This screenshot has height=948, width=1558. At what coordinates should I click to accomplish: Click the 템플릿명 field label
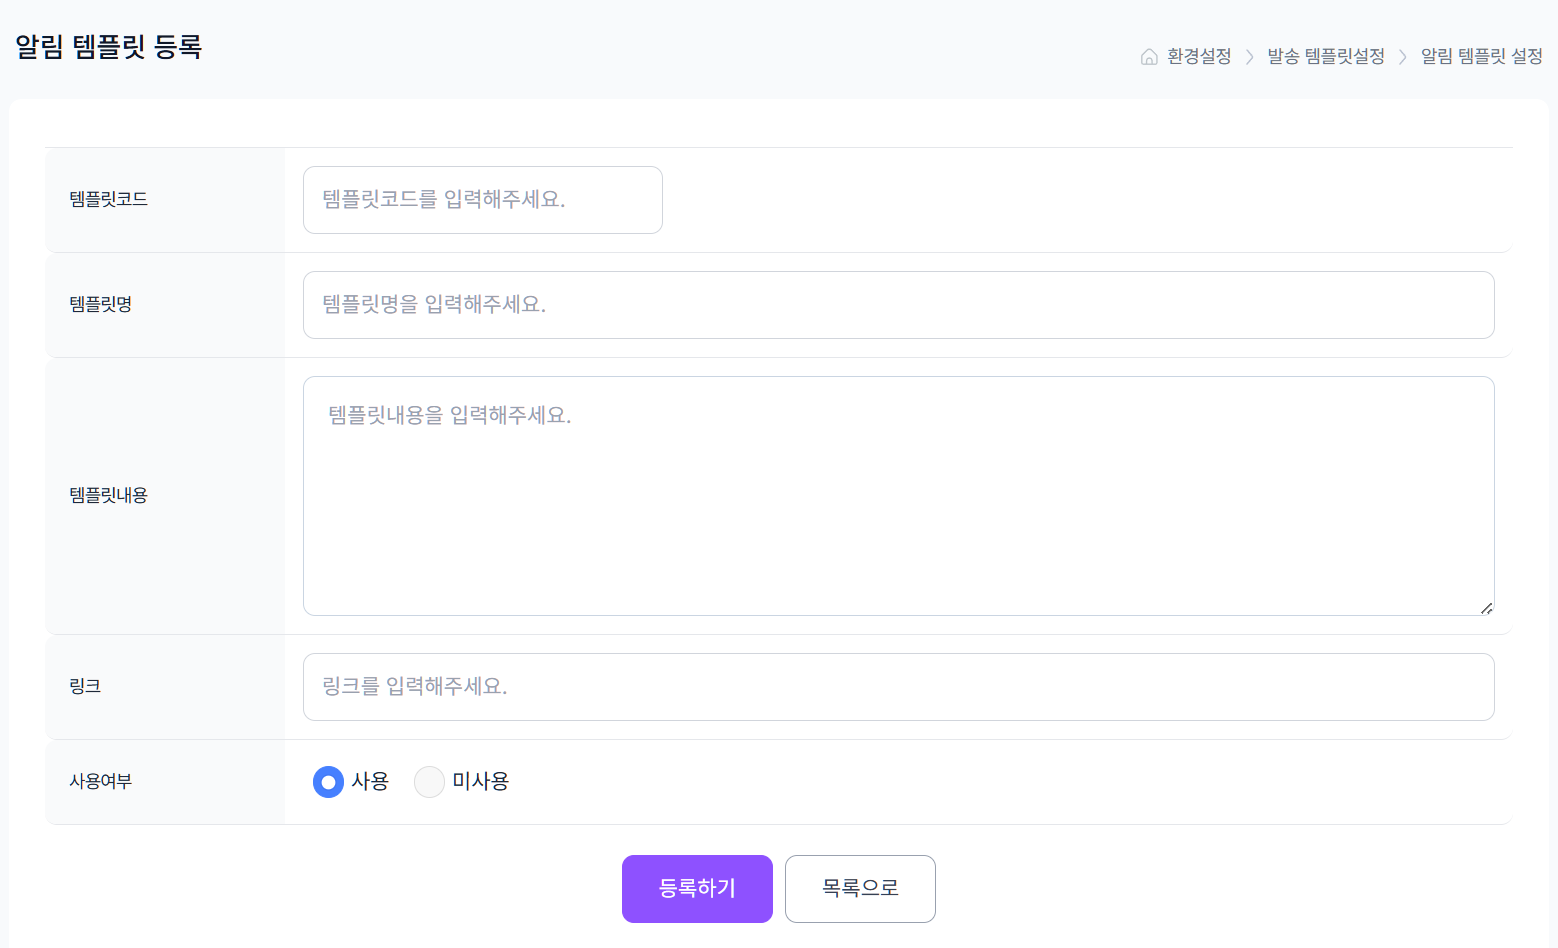(x=100, y=305)
